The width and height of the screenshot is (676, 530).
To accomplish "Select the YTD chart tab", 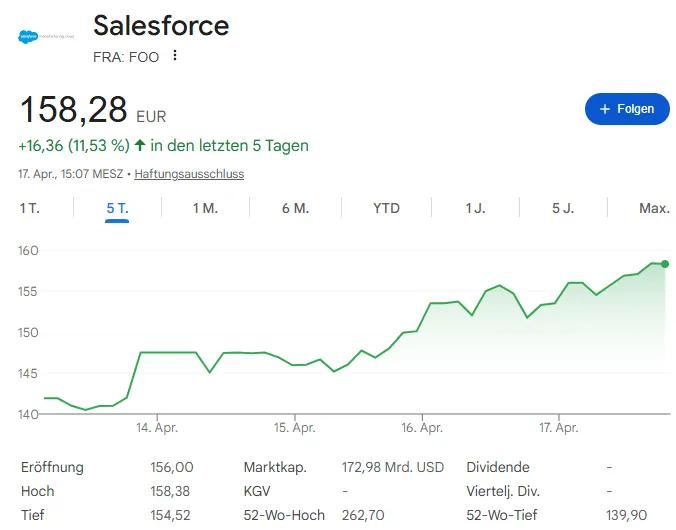I will pyautogui.click(x=386, y=208).
